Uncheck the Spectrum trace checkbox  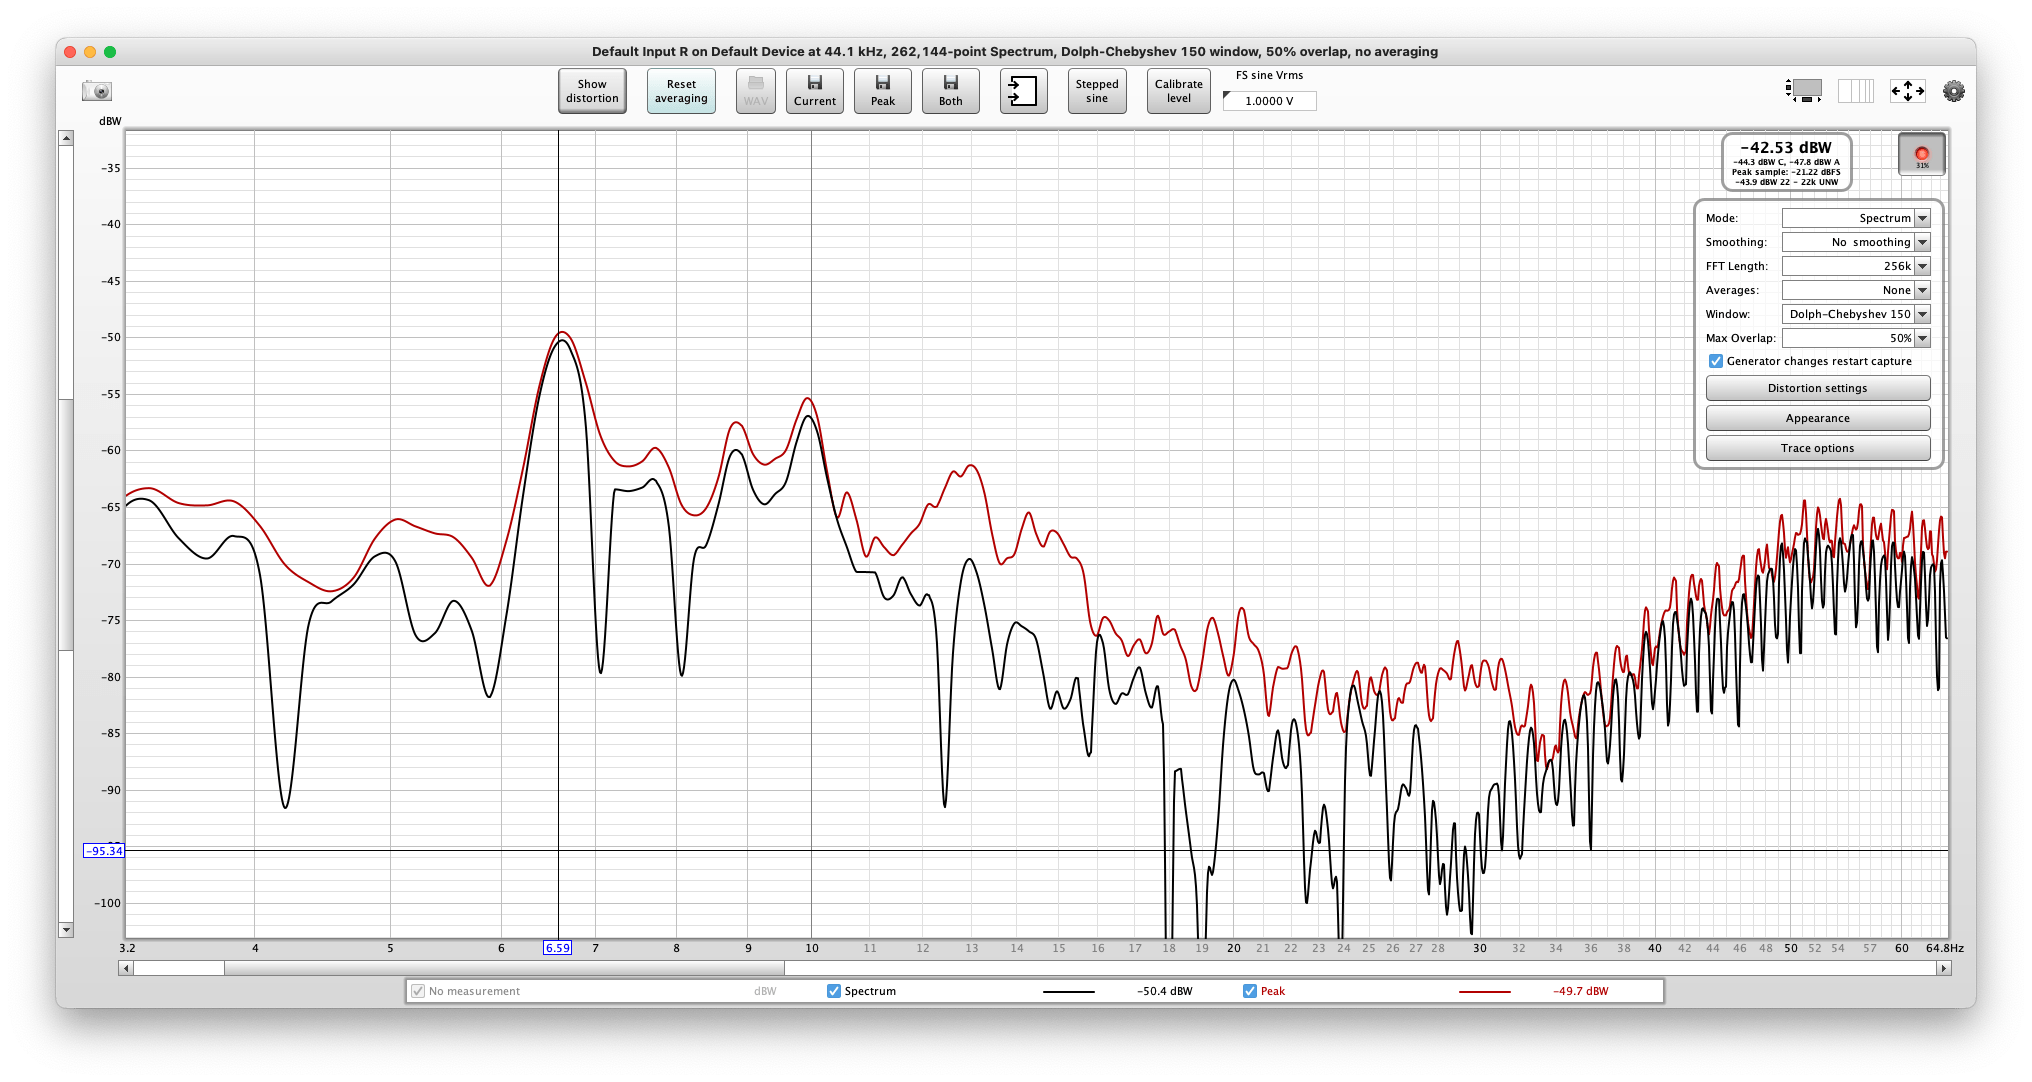[x=834, y=991]
